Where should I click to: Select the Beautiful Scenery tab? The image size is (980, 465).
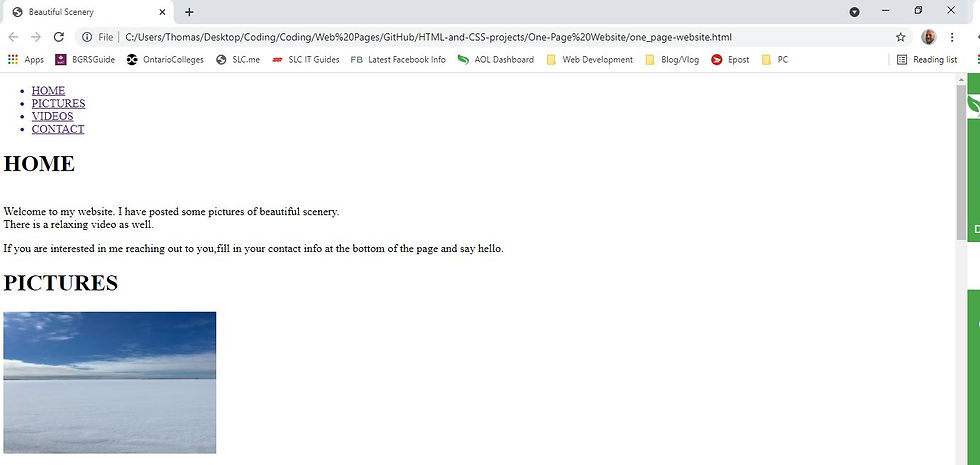pos(88,12)
